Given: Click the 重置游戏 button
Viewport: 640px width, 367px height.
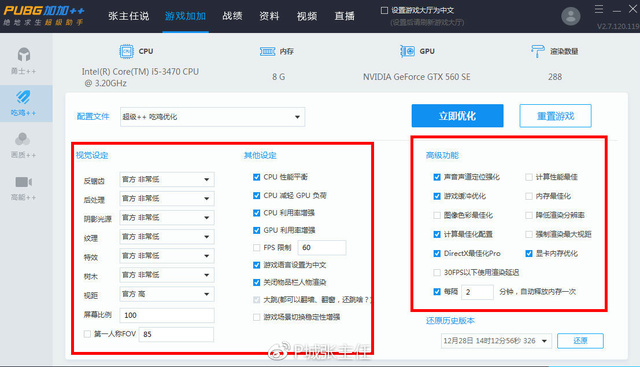Looking at the screenshot, I should (555, 116).
